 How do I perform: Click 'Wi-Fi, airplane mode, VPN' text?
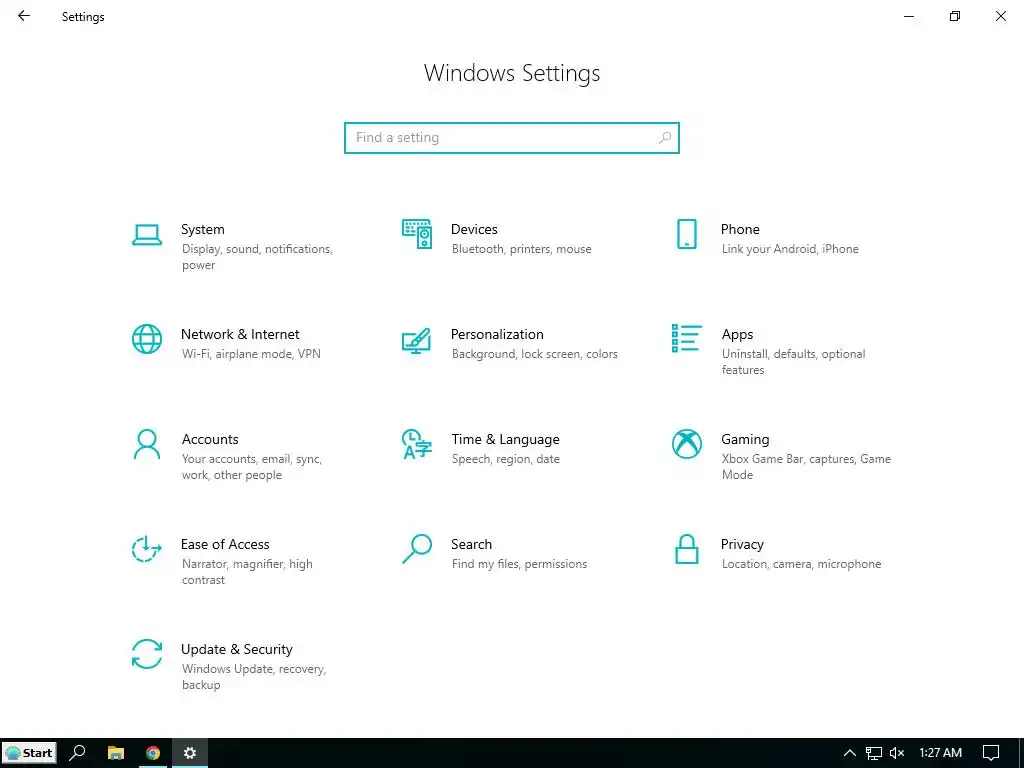(x=251, y=354)
